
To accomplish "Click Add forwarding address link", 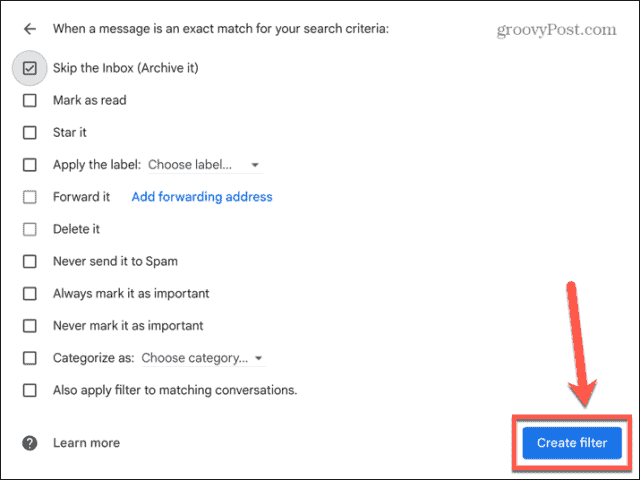I will 202,197.
